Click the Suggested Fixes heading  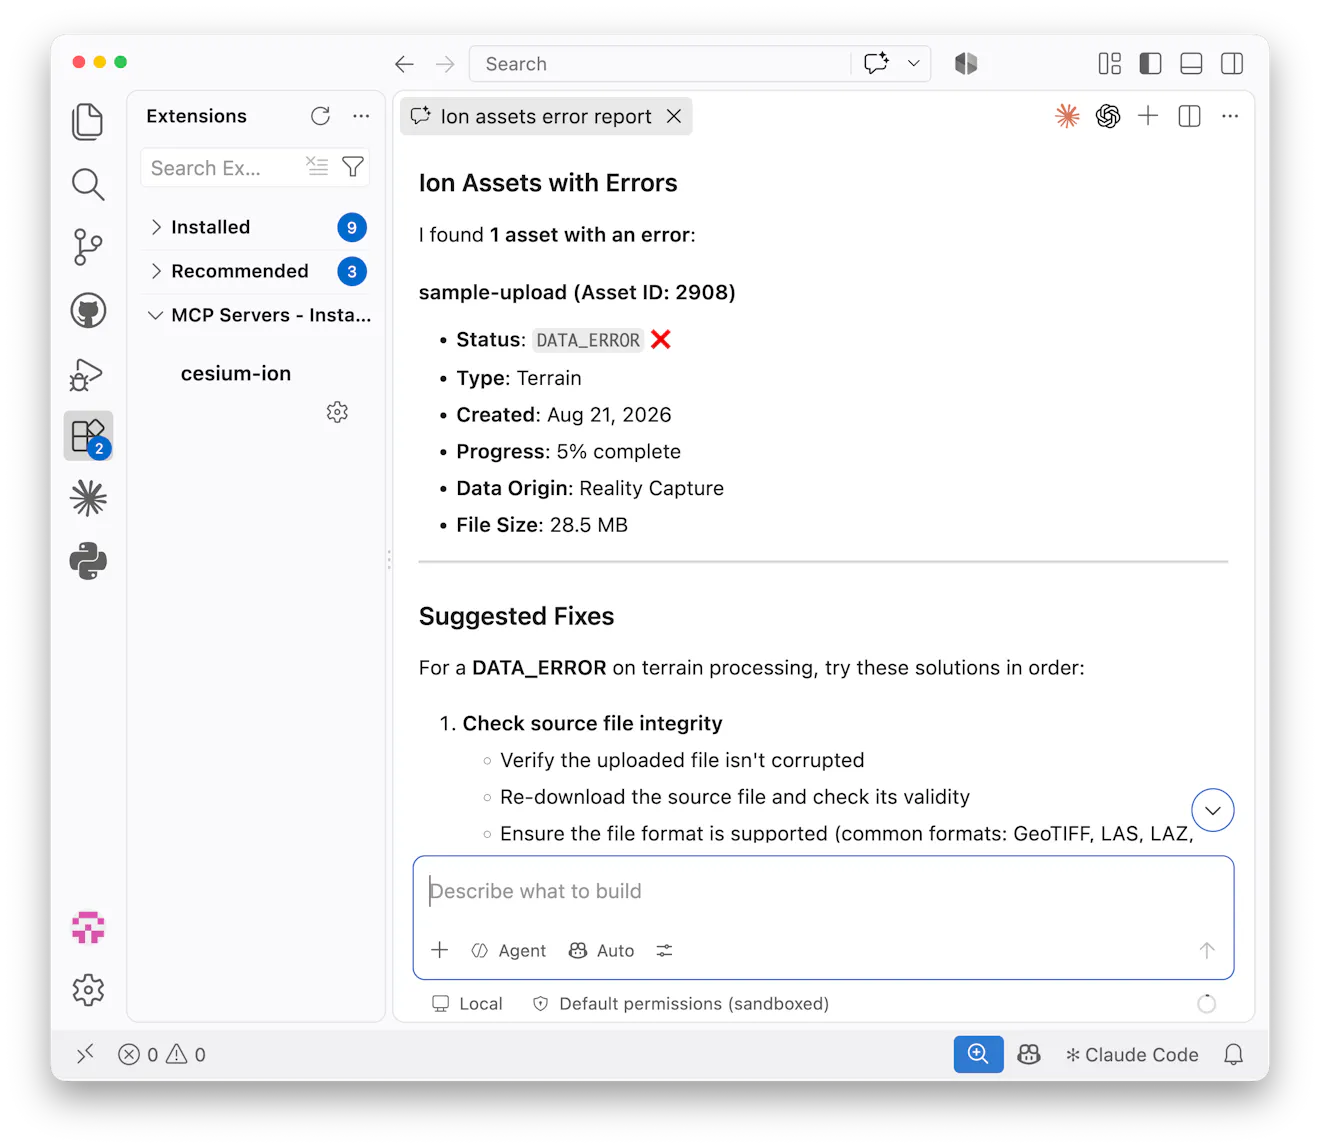pyautogui.click(x=516, y=616)
